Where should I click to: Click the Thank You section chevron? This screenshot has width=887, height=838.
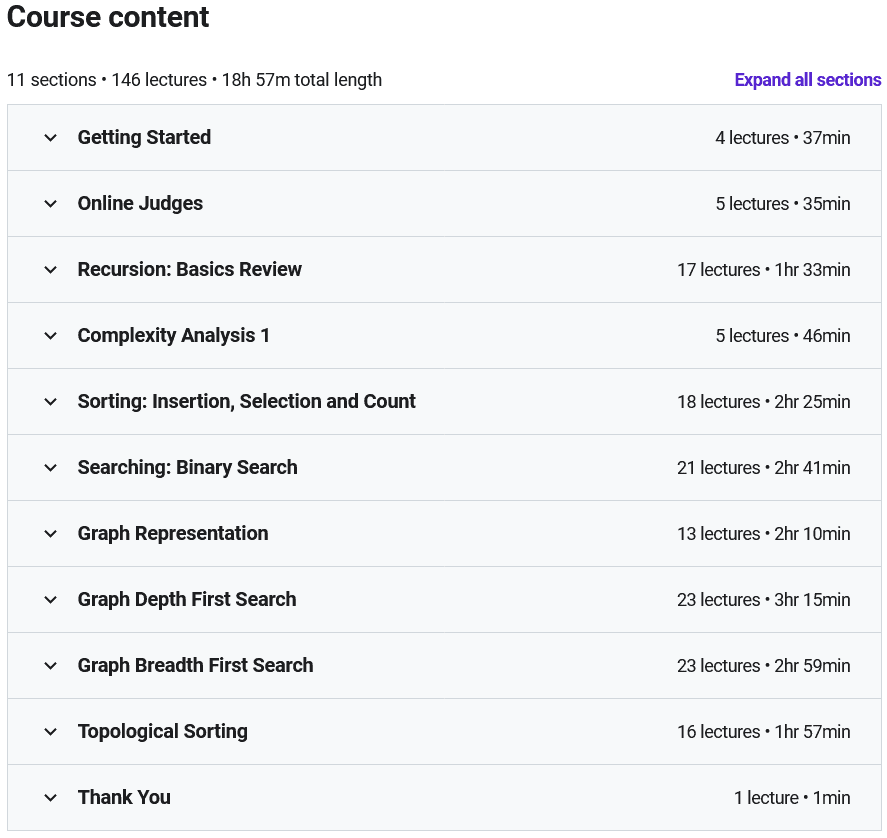coord(51,798)
